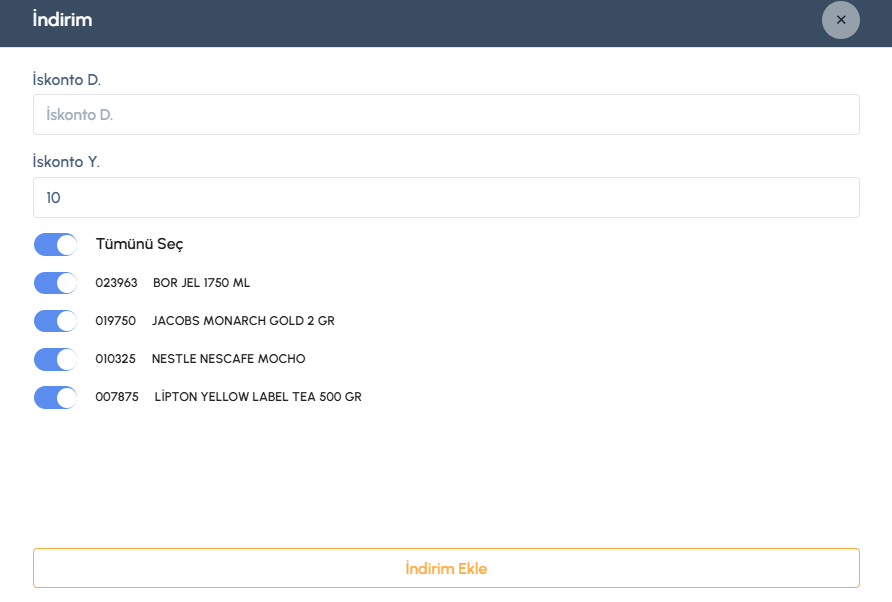This screenshot has width=892, height=602.
Task: Click the LİPTON YELLOW LABEL TEA 500 GR name
Action: (x=258, y=397)
